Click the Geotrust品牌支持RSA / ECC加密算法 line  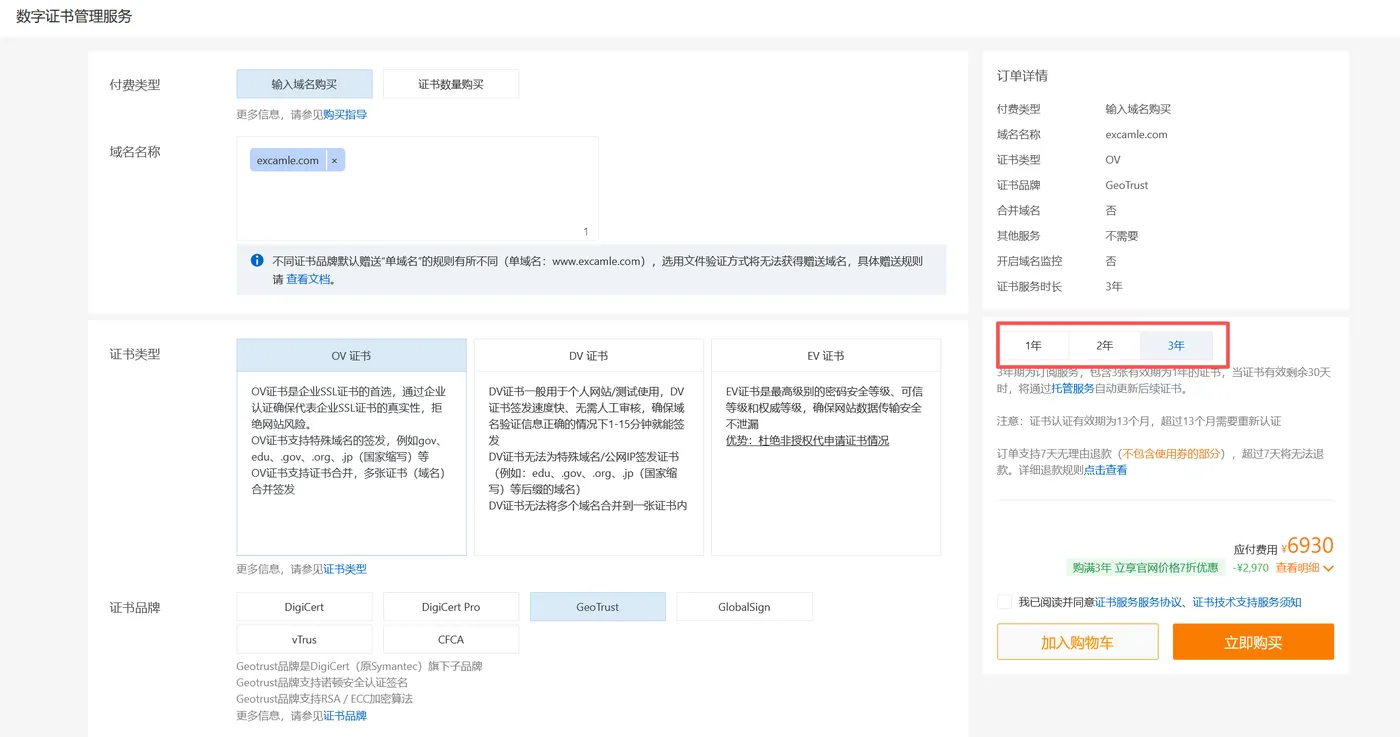tap(325, 698)
